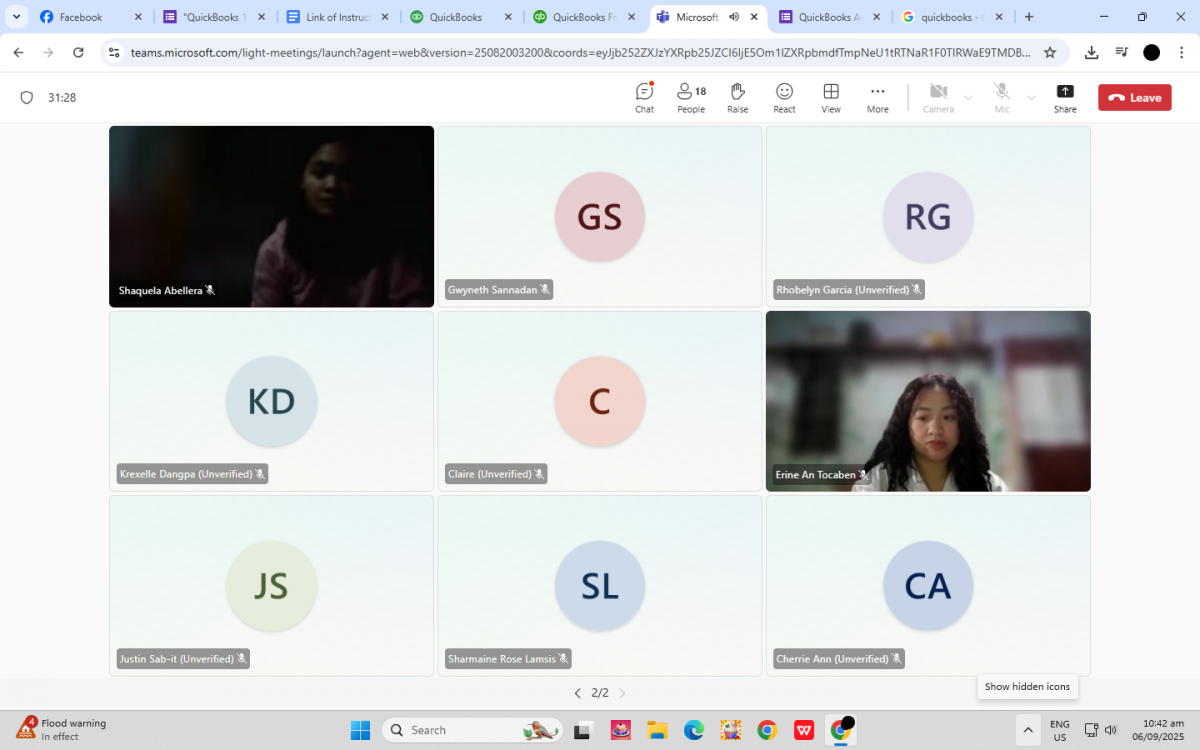Screen dimensions: 1200x750
Task: Unmute the Mic
Action: pos(1001,97)
